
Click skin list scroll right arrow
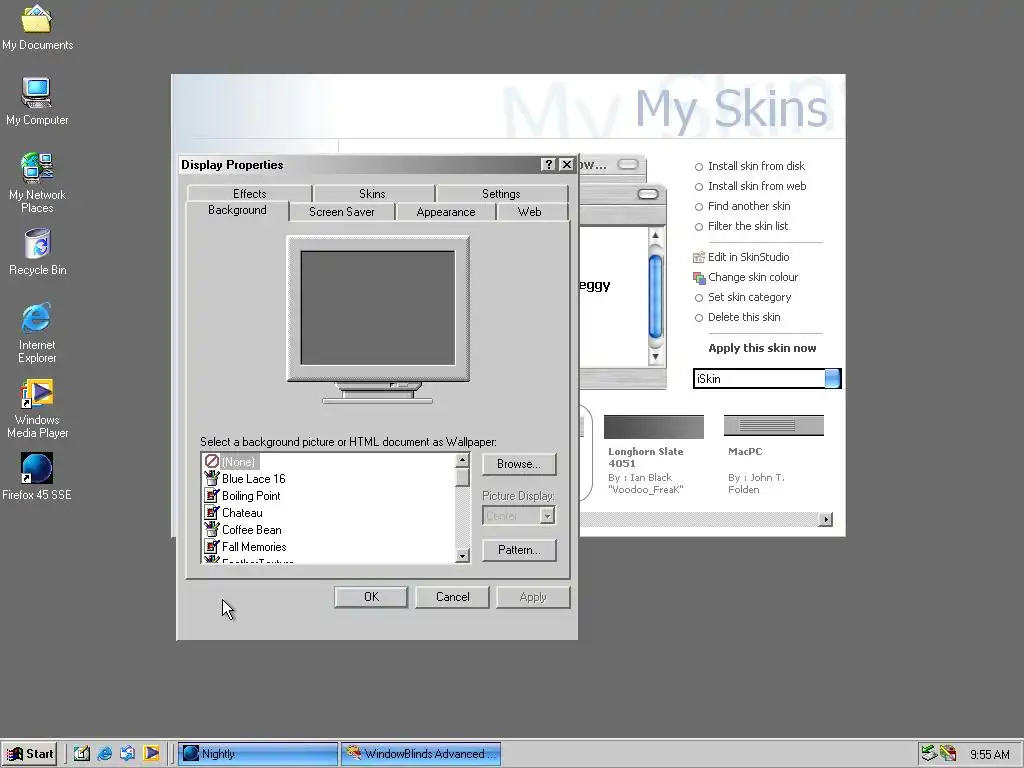click(826, 520)
